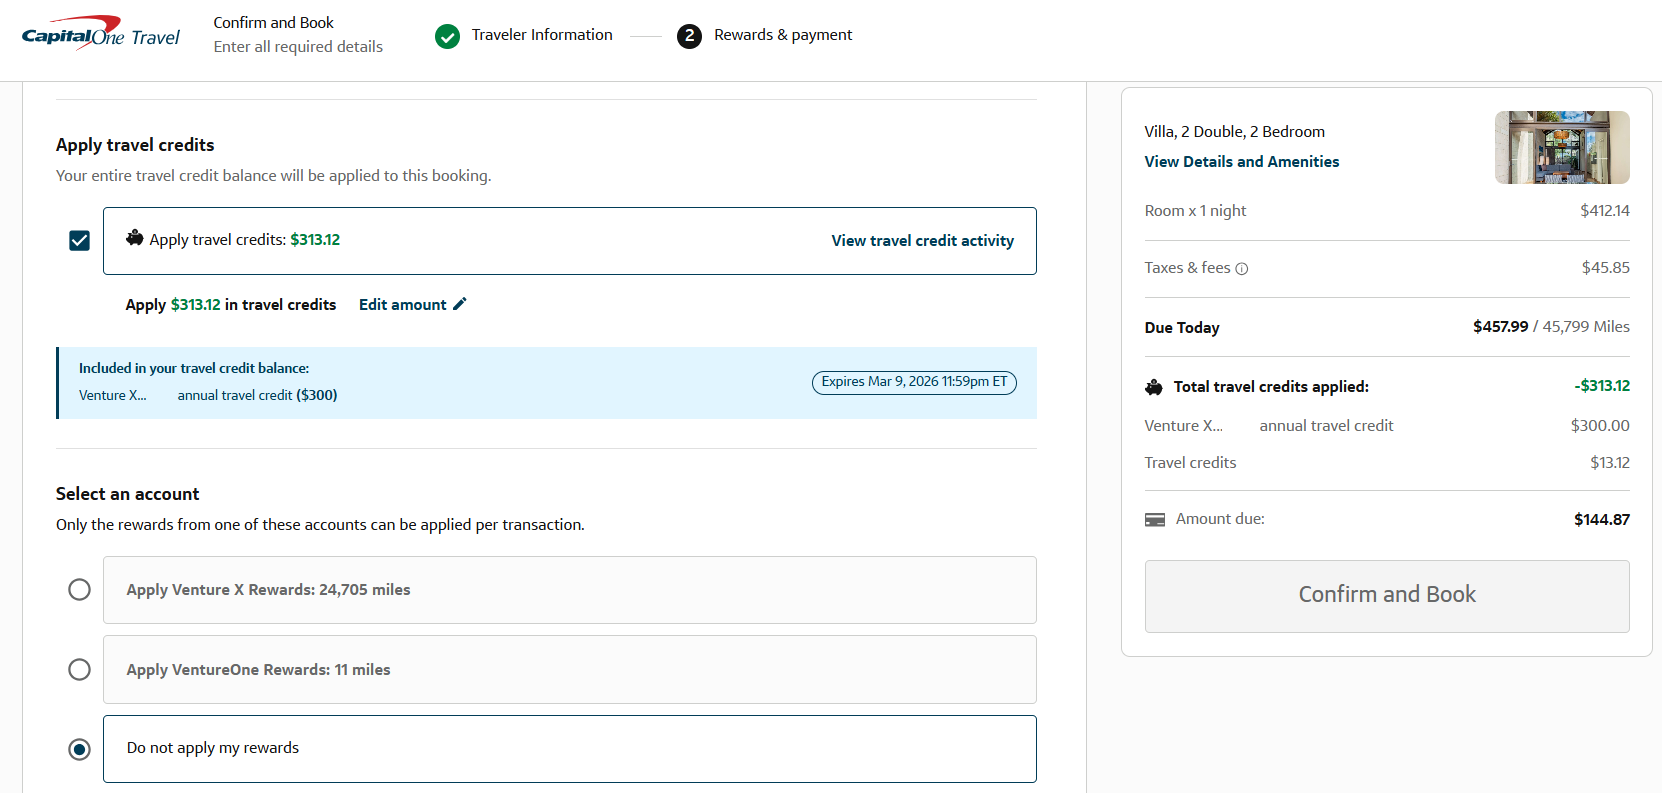Click the pencil icon beside Edit amount
1662x793 pixels.
tap(460, 304)
